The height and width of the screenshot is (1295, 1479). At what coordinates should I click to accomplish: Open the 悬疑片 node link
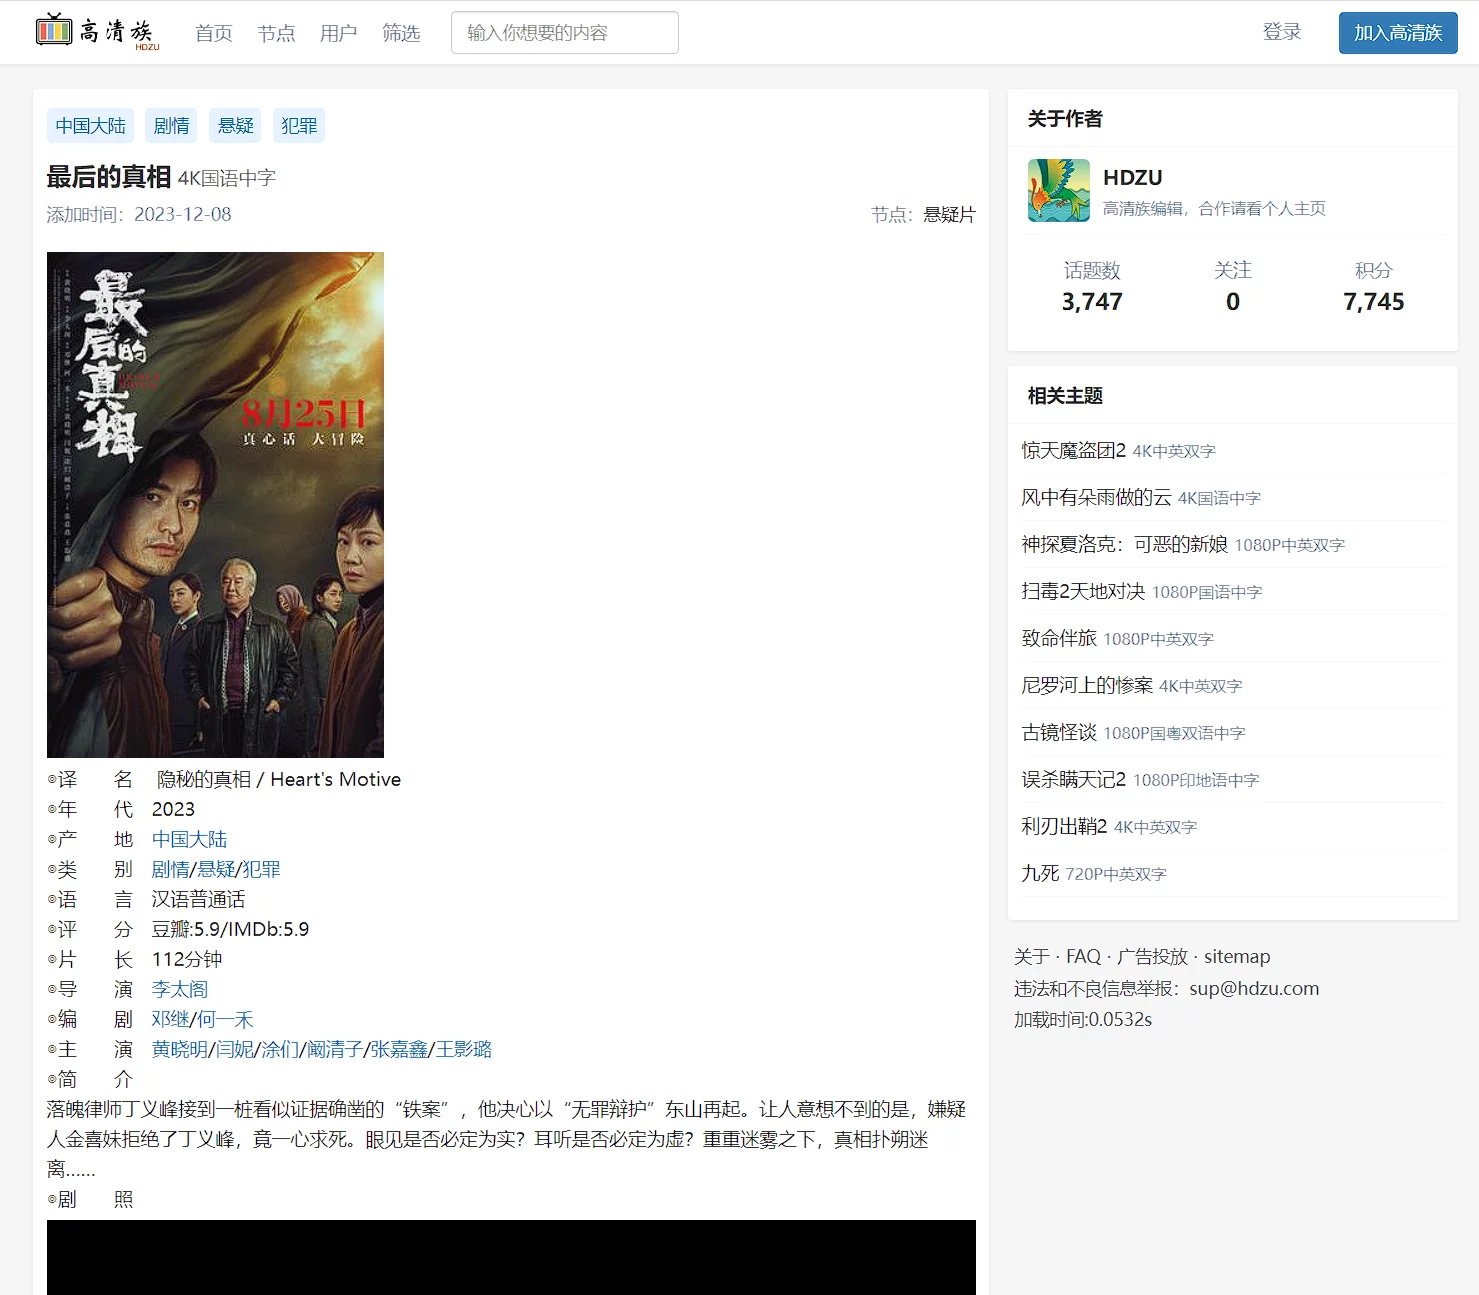[x=948, y=215]
